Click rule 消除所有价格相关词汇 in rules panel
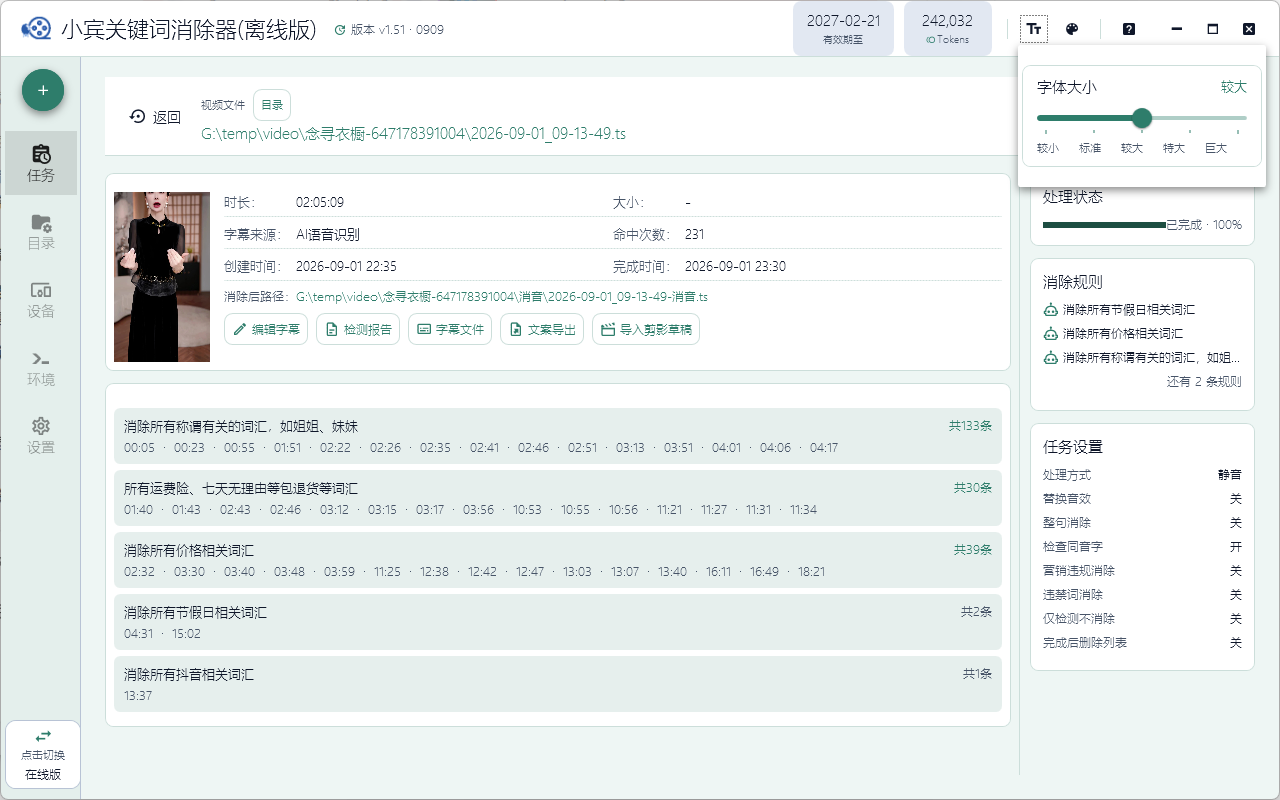 point(1113,333)
